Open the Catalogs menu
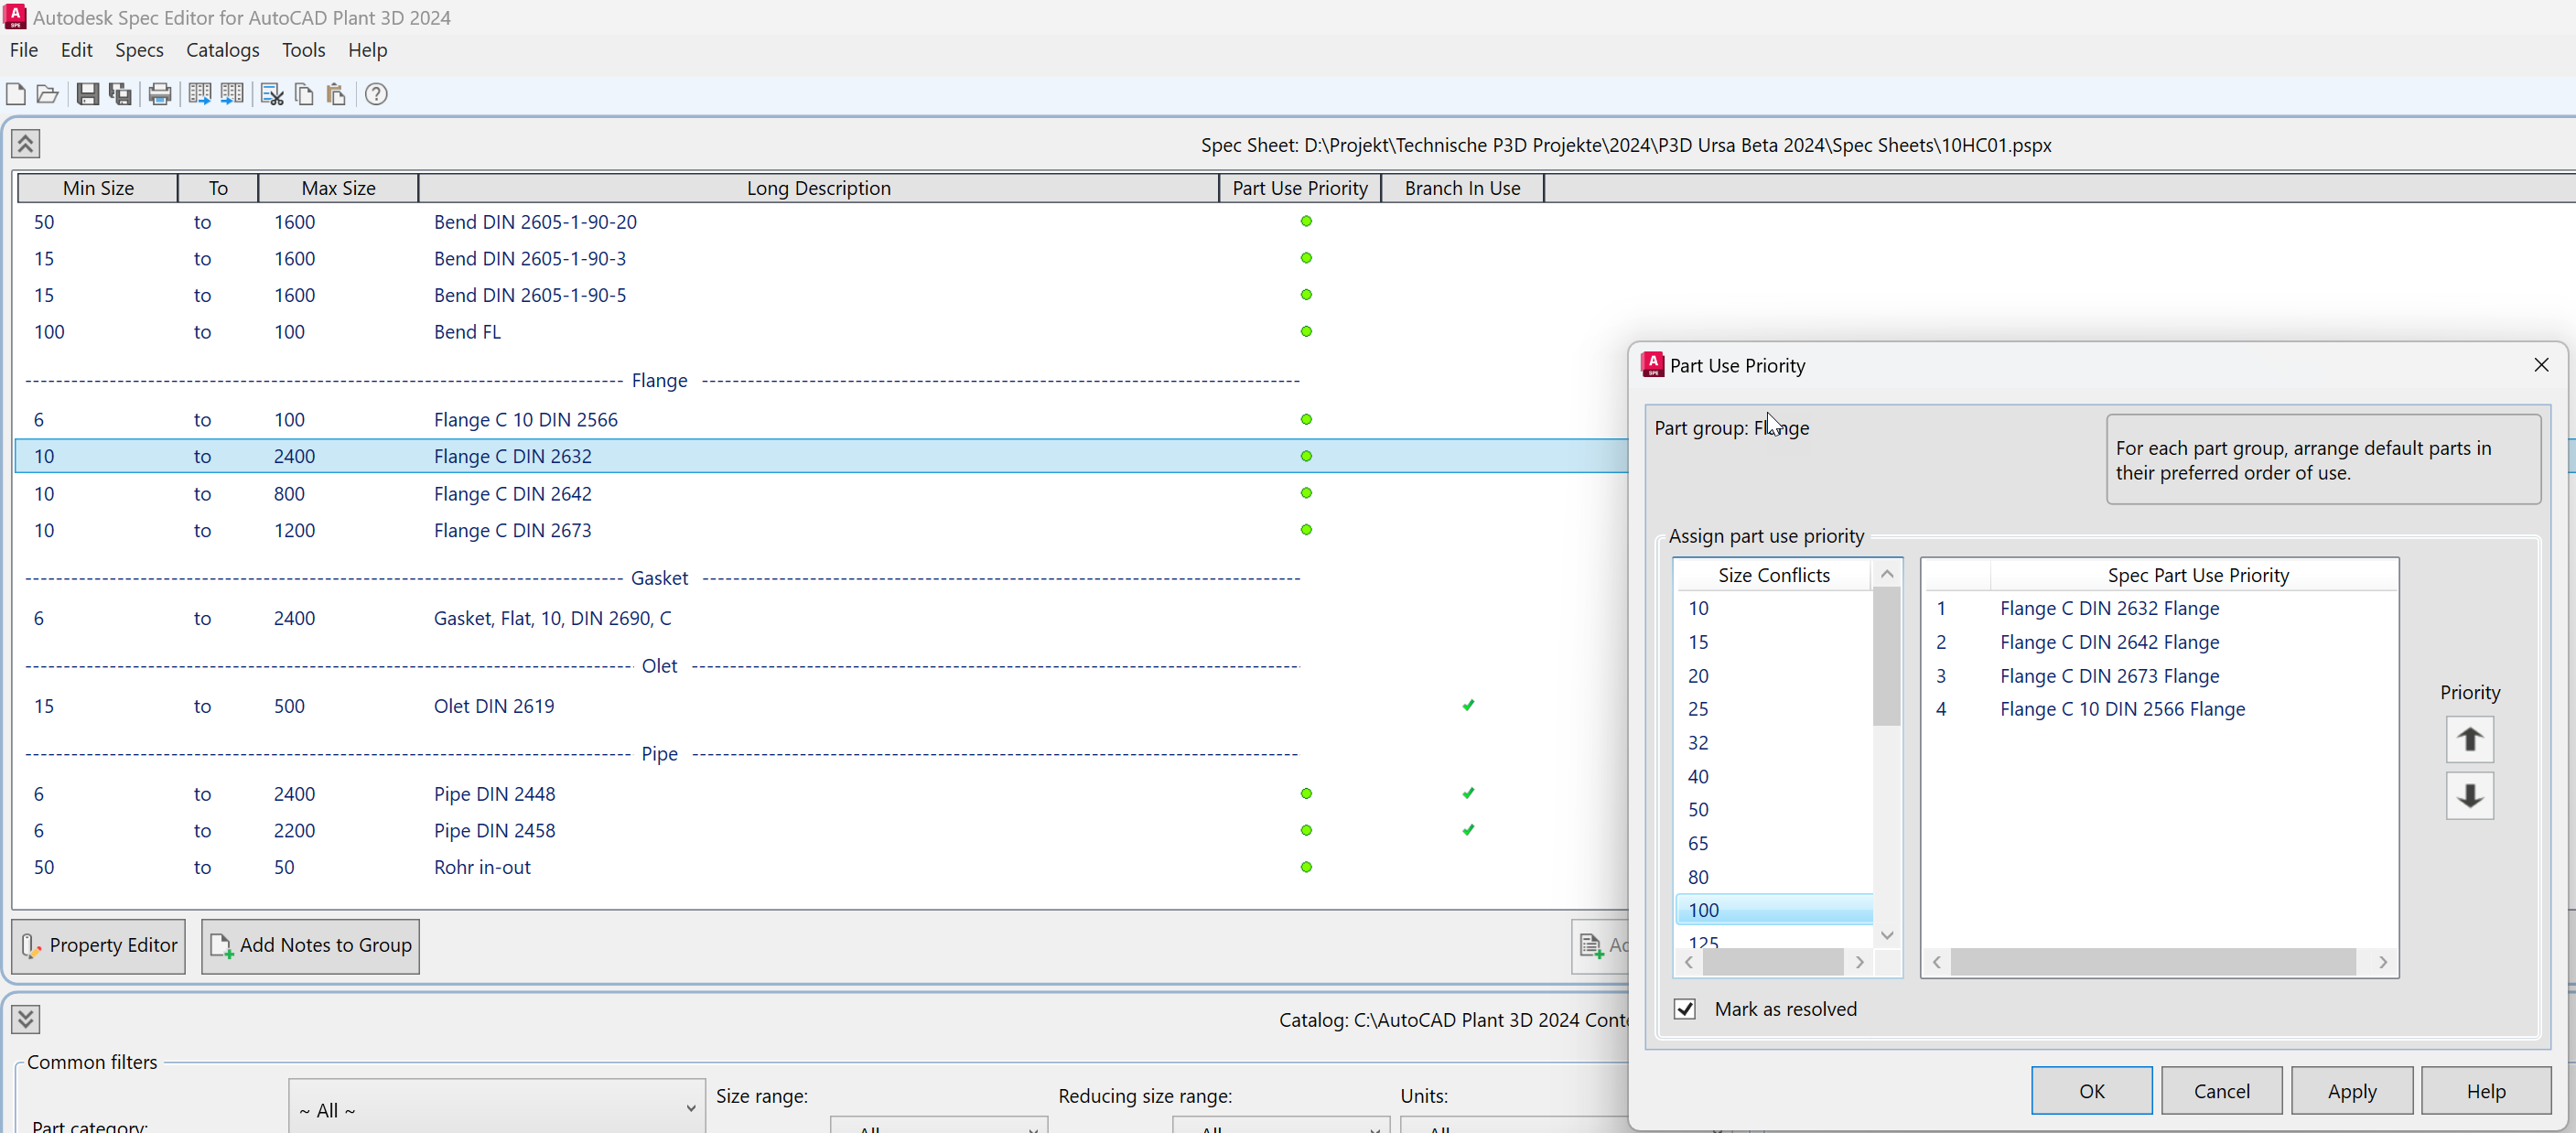The image size is (2576, 1133). pos(222,50)
